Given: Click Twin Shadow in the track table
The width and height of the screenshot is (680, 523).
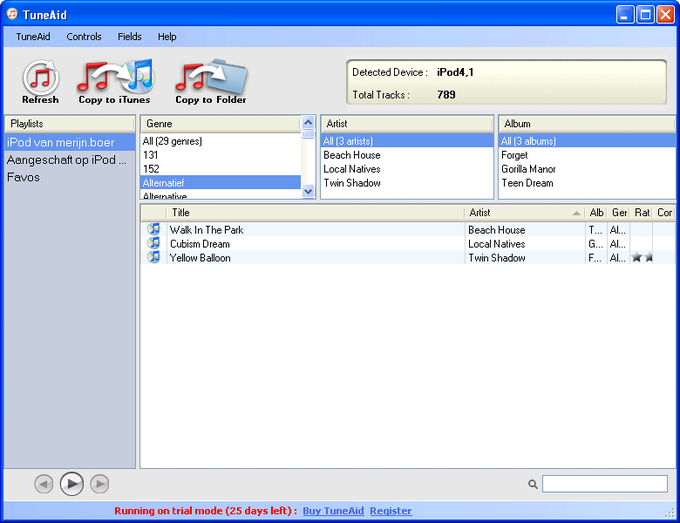Looking at the screenshot, I should coord(497,258).
